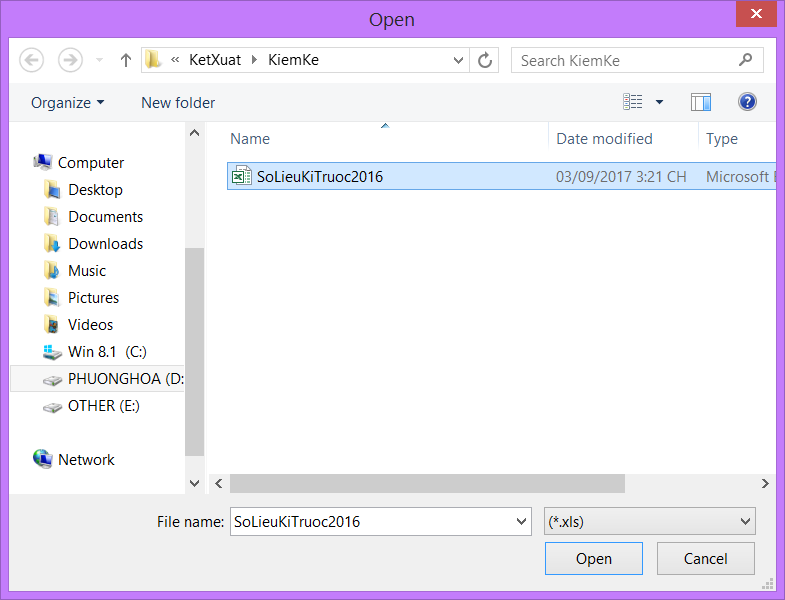Select the SoLieuKiTruoc2016 Excel file
The height and width of the screenshot is (600, 785).
click(319, 177)
